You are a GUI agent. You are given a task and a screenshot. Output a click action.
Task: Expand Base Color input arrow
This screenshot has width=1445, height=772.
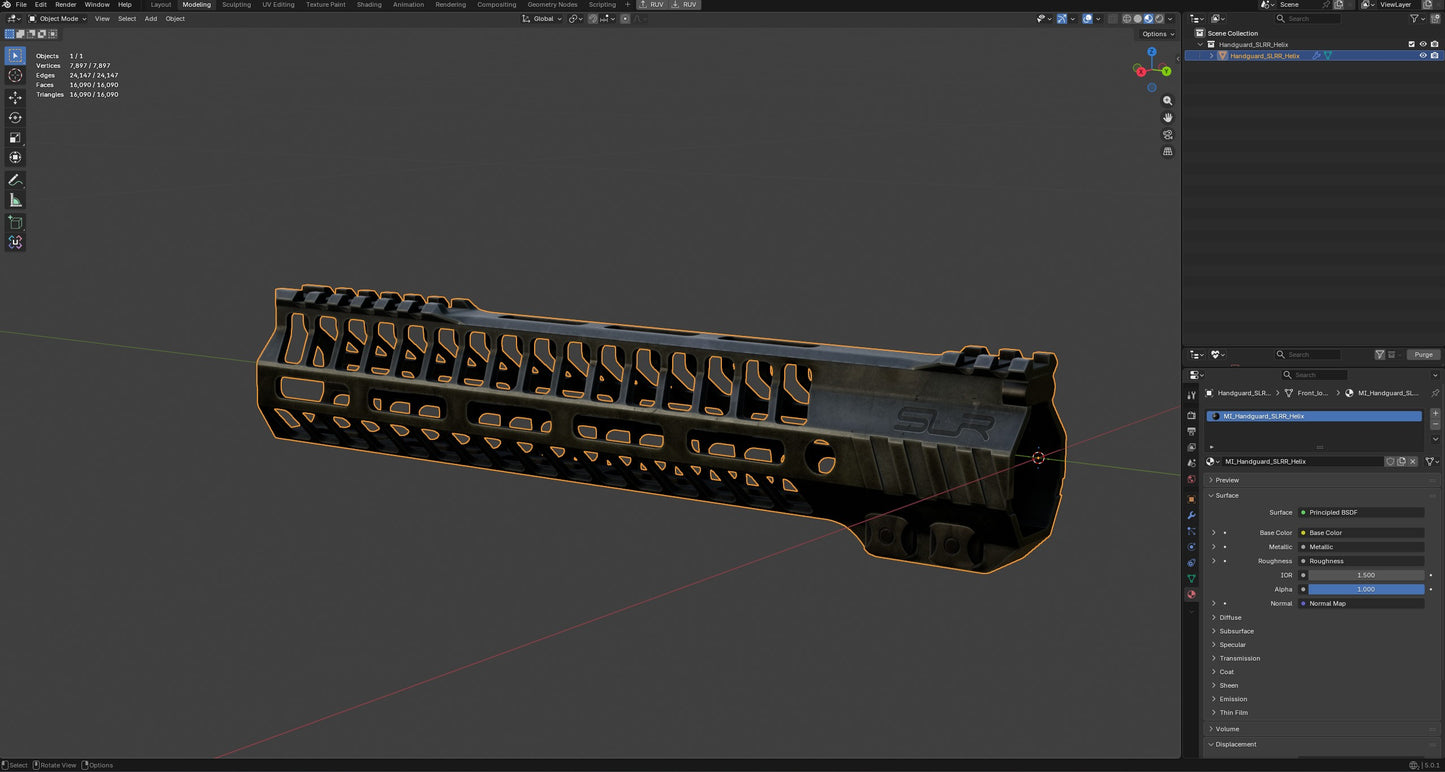point(1214,533)
